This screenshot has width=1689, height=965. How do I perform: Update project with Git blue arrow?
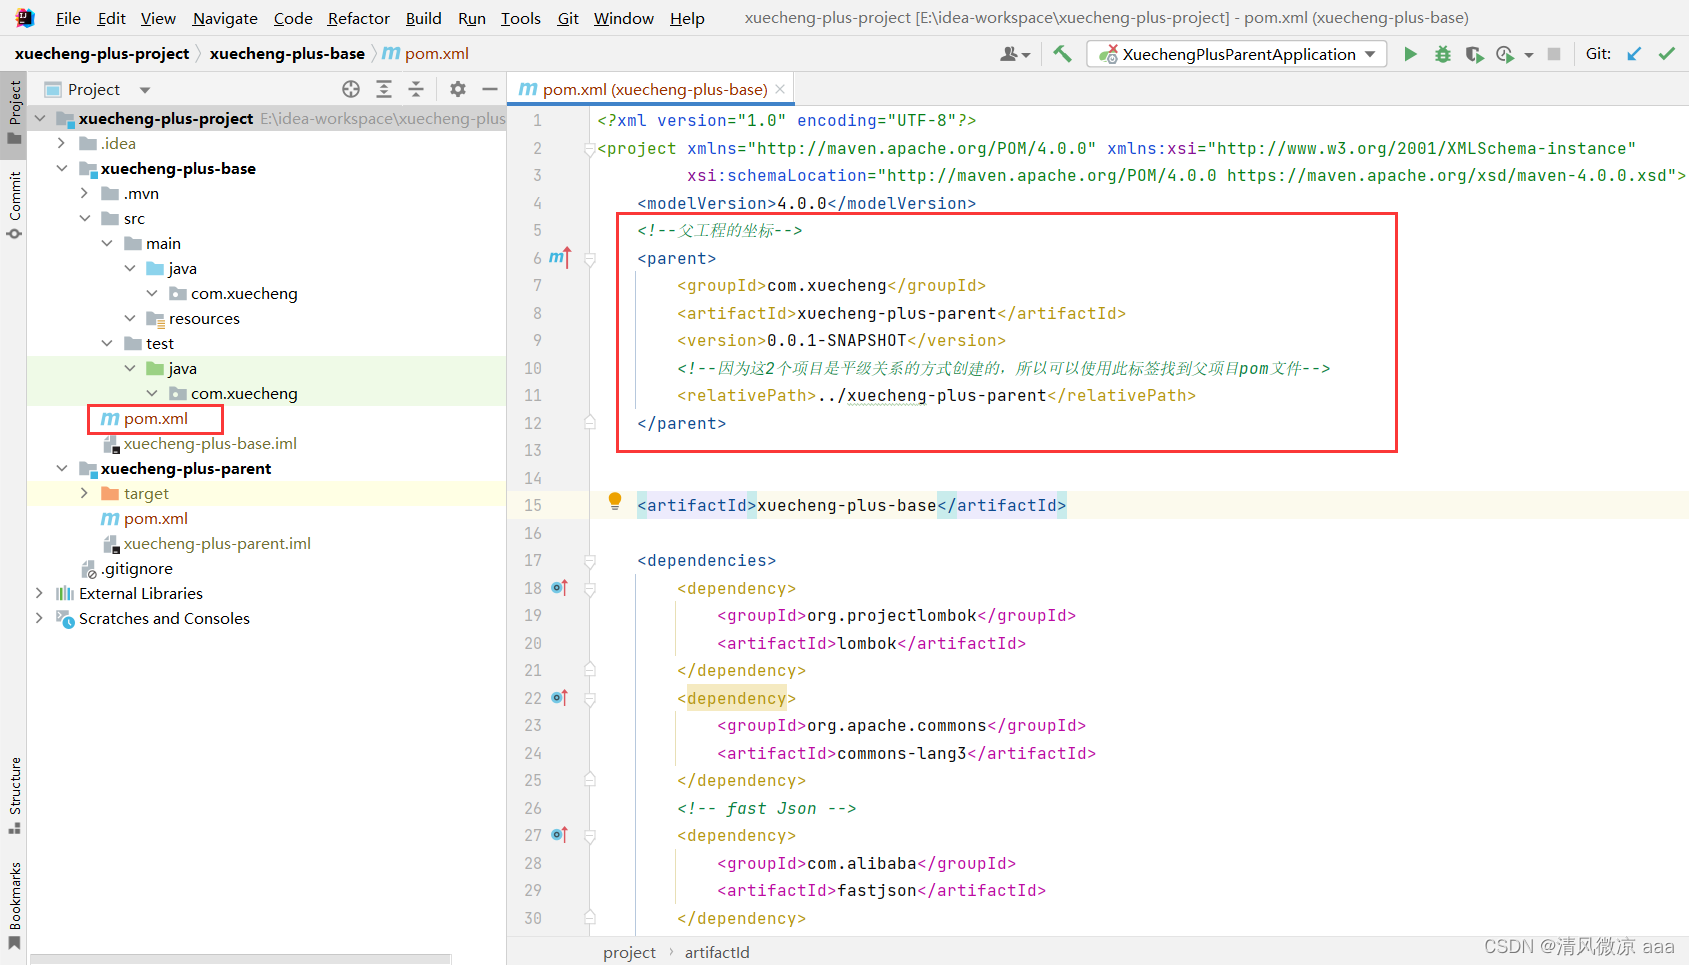1634,54
